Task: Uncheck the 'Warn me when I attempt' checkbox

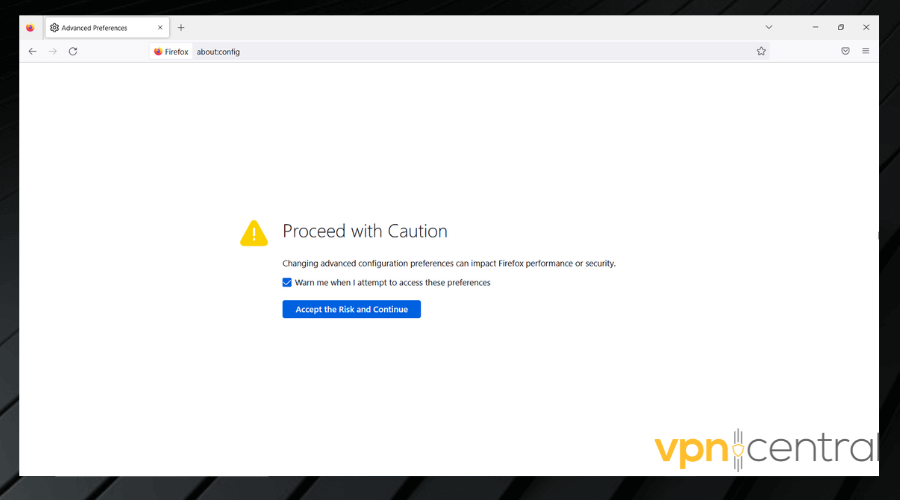Action: 287,283
